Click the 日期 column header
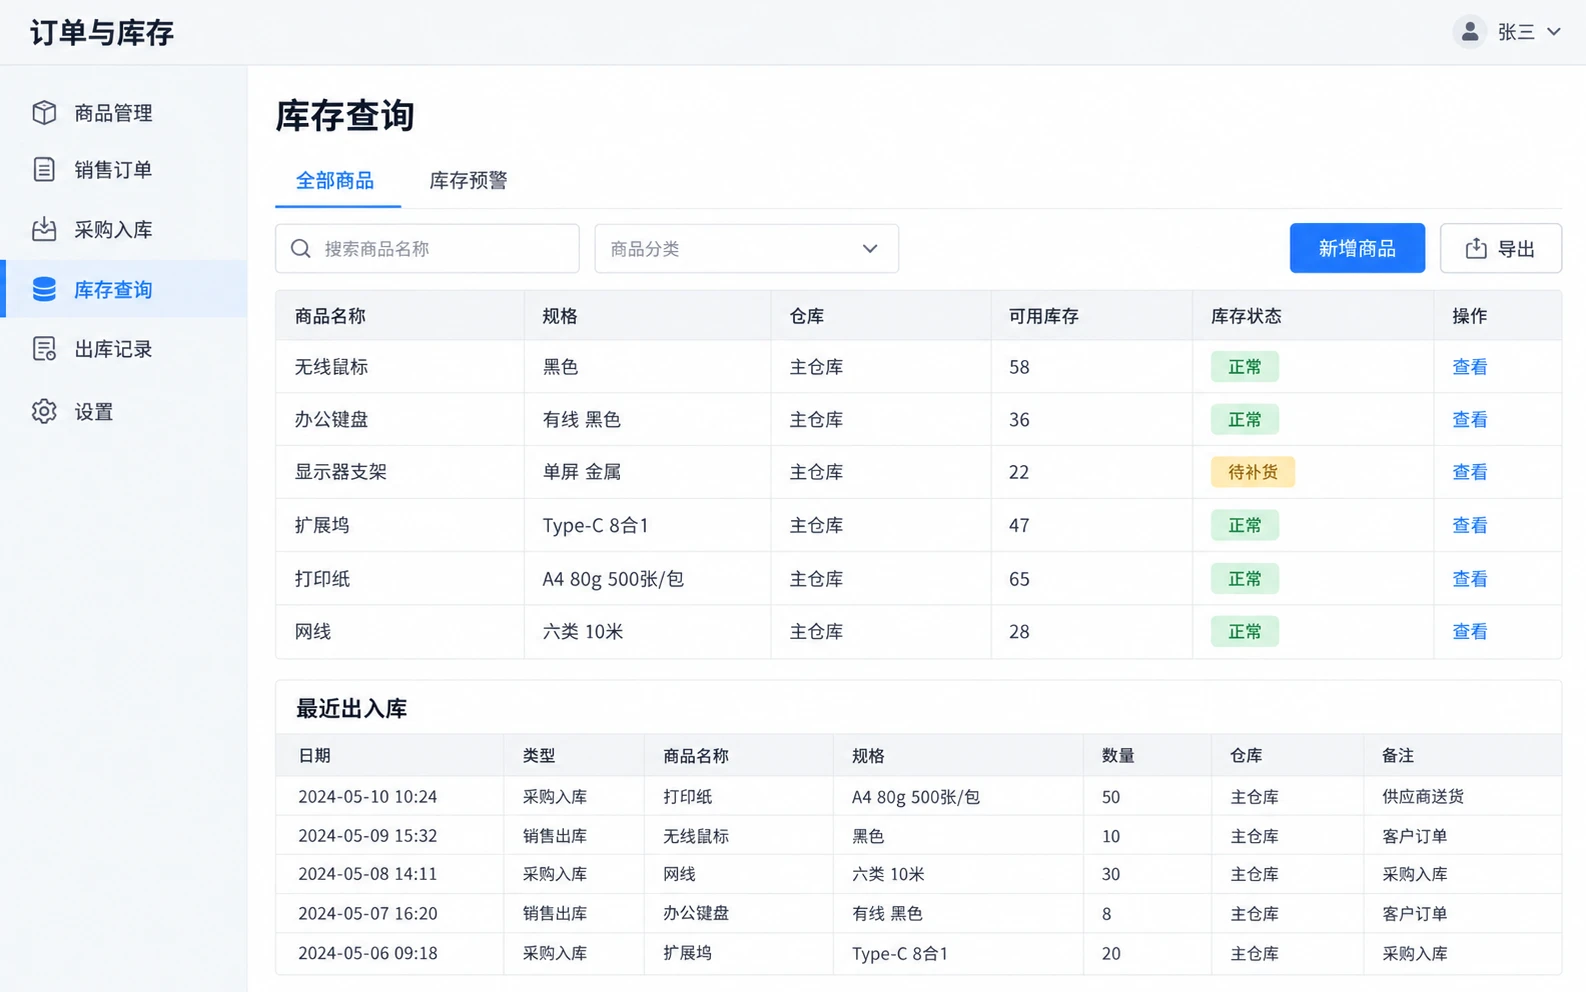 point(314,756)
